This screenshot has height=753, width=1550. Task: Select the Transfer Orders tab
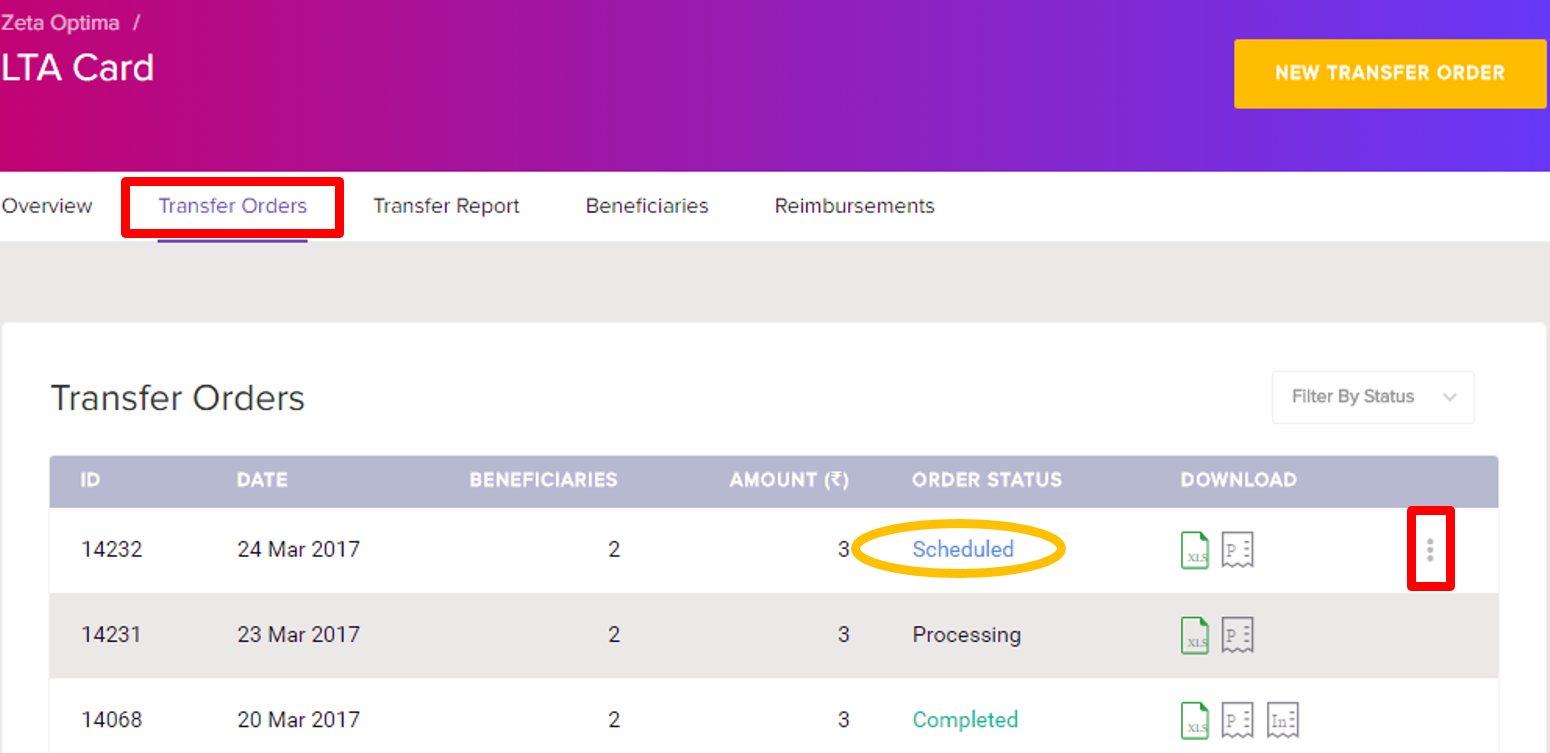(x=233, y=206)
